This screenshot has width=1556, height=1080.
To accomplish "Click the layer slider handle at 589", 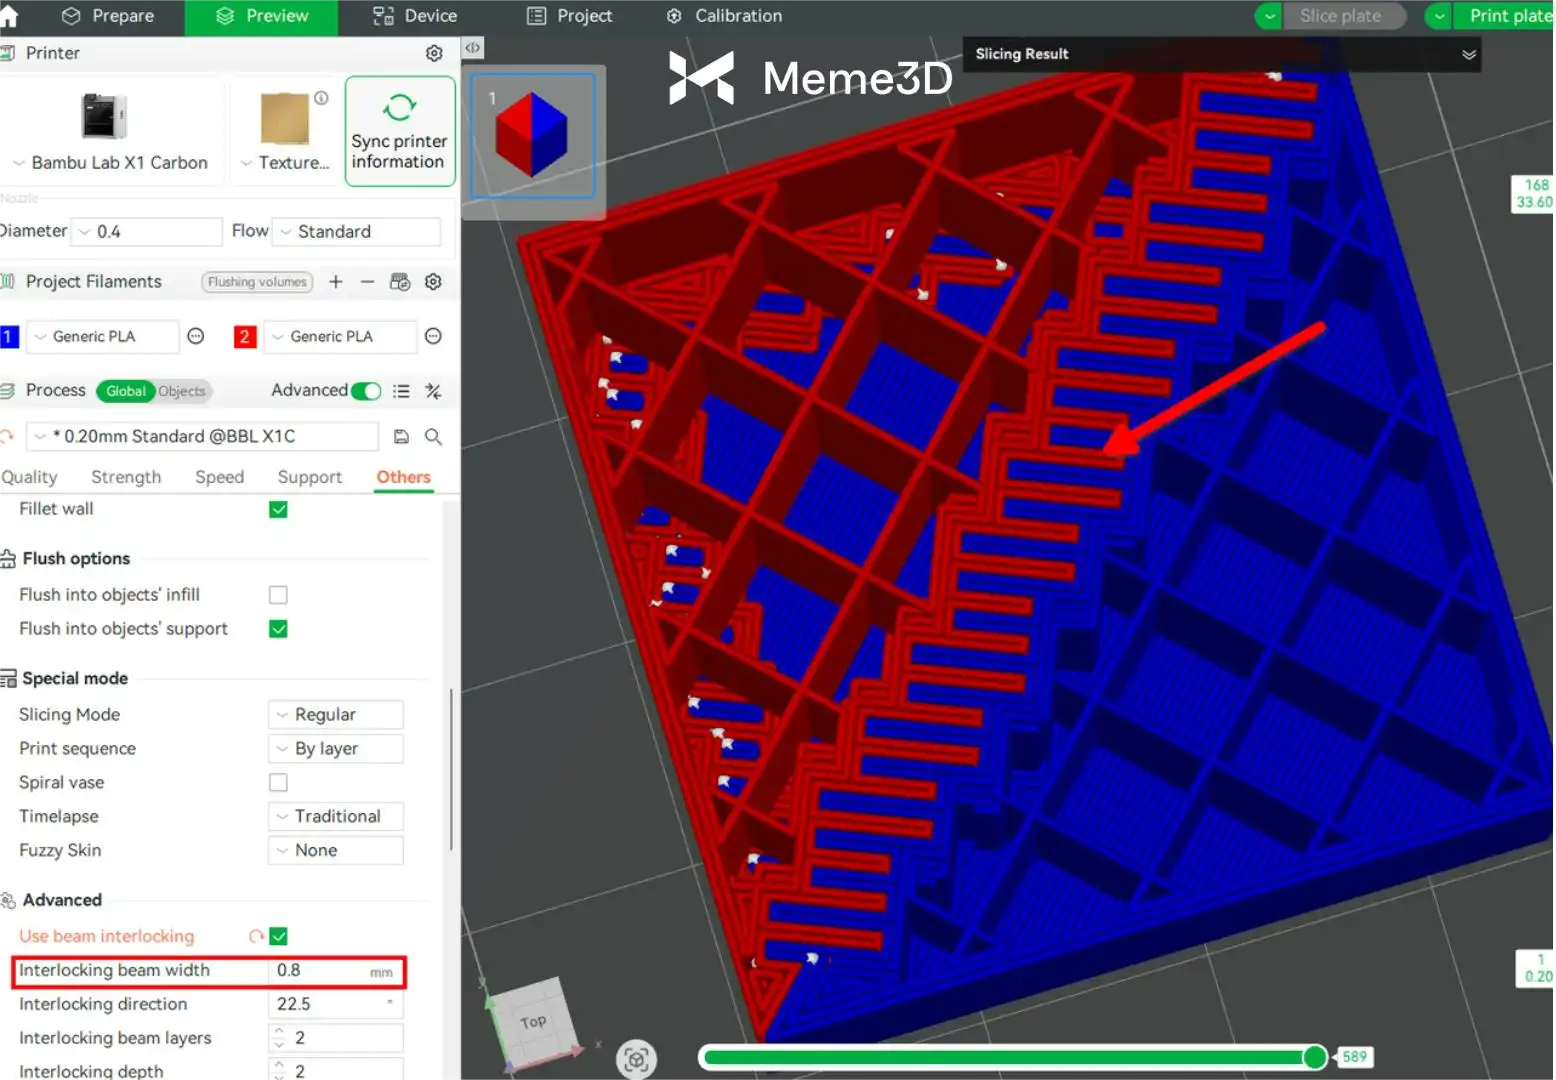I will tap(1315, 1057).
